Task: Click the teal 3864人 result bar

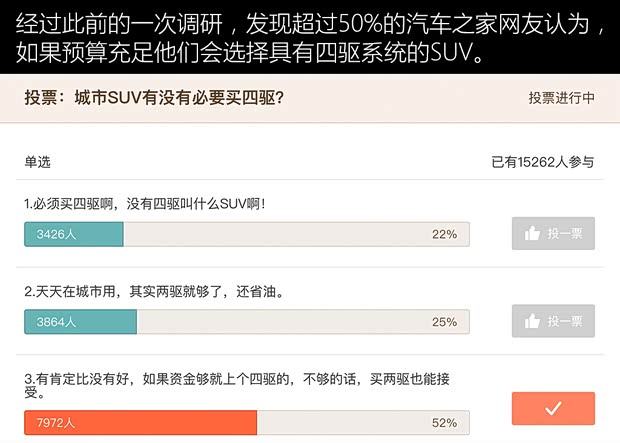Action: click(x=80, y=322)
